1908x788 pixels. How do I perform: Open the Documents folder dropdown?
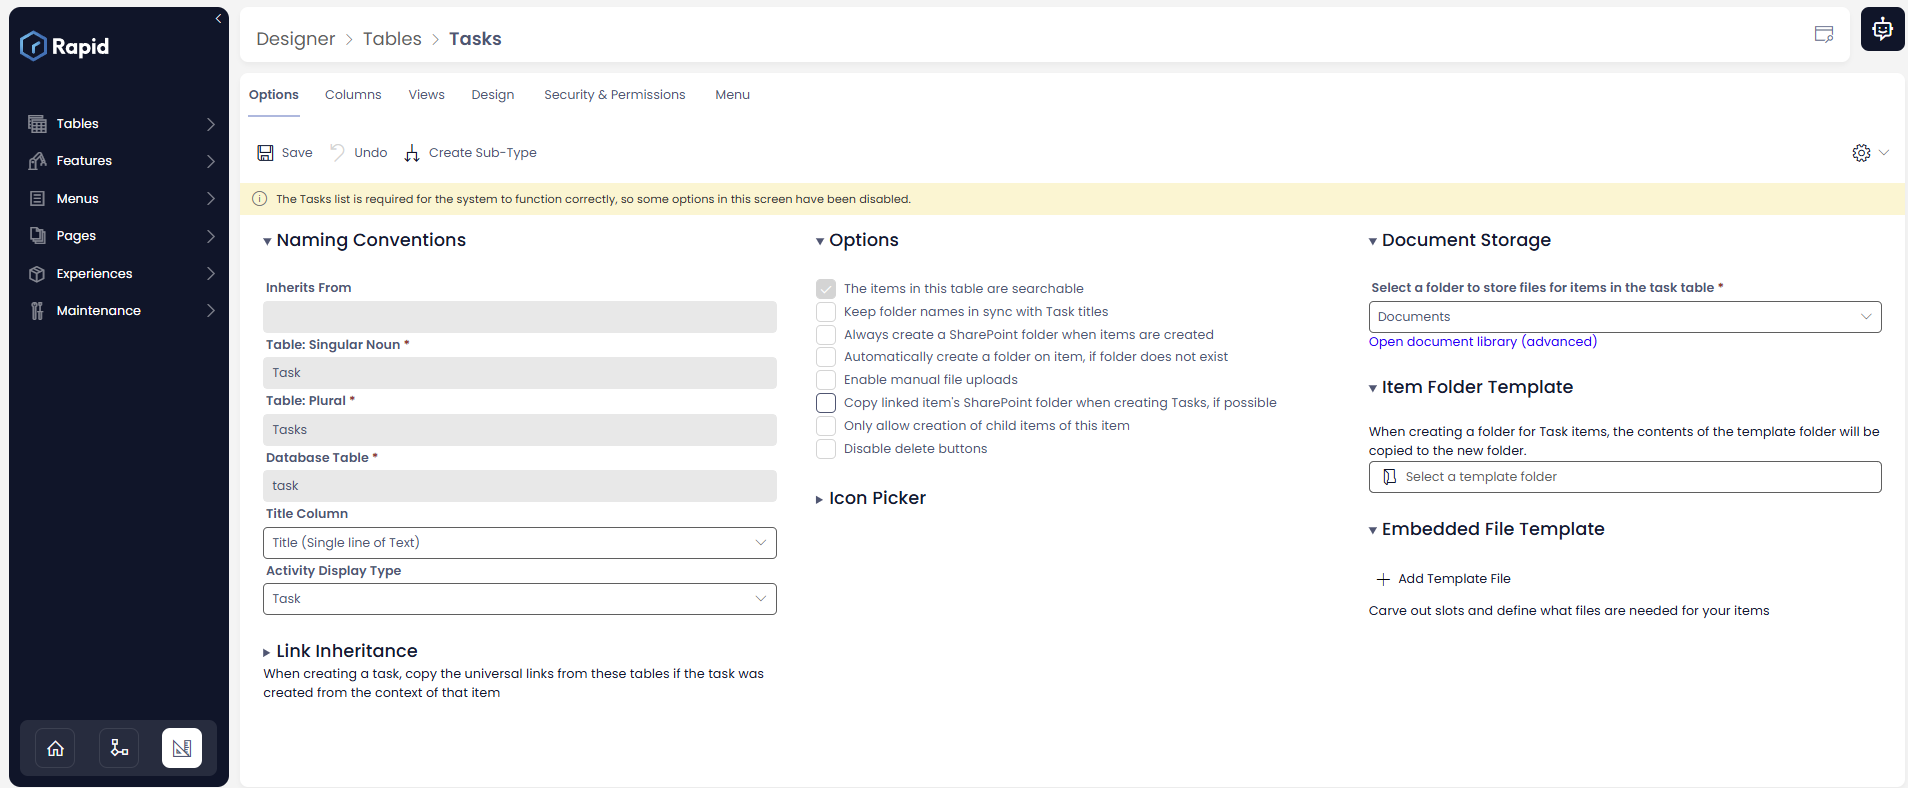click(1625, 317)
